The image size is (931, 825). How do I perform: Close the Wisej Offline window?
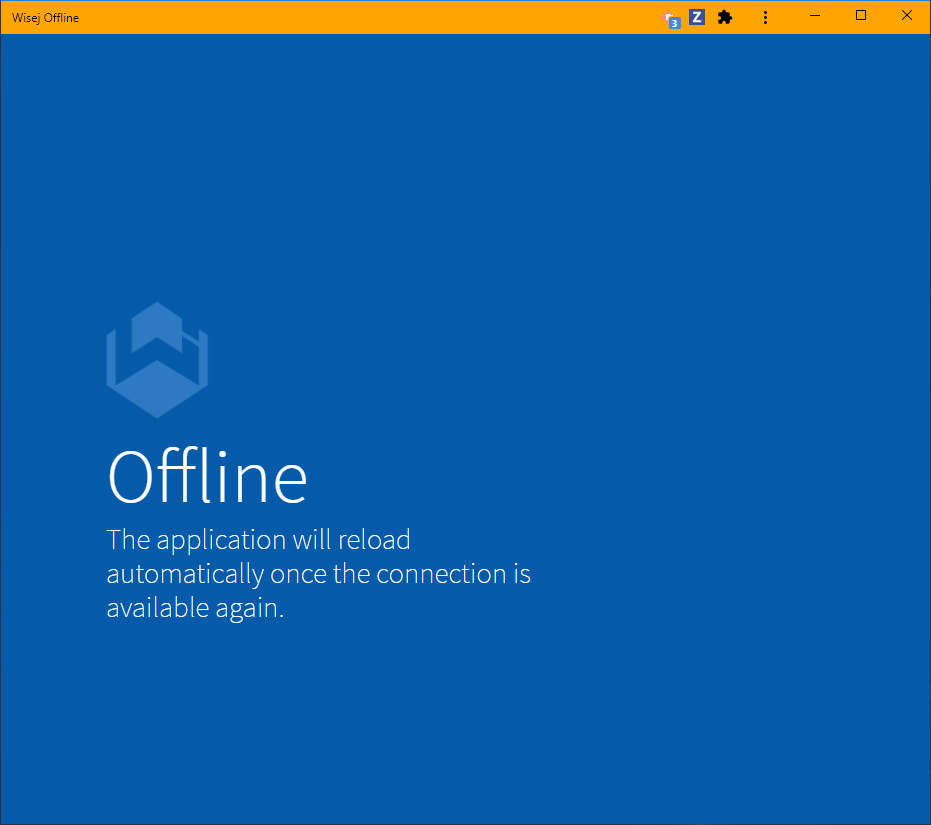coord(906,16)
